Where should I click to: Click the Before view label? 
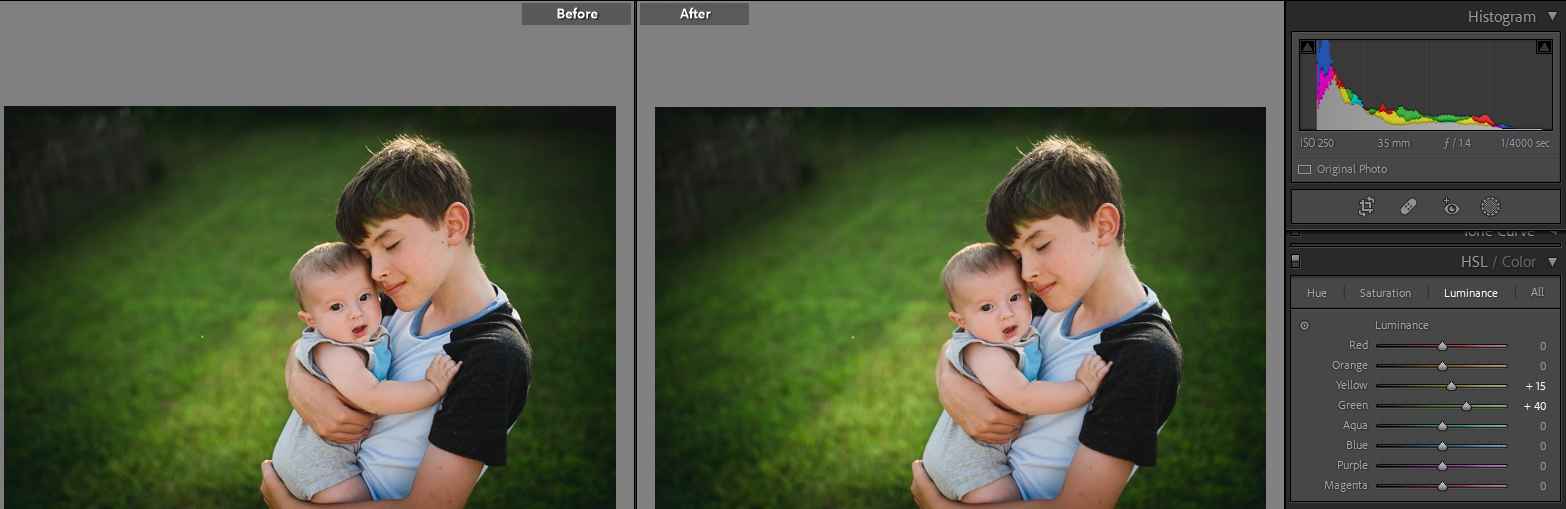pos(577,13)
